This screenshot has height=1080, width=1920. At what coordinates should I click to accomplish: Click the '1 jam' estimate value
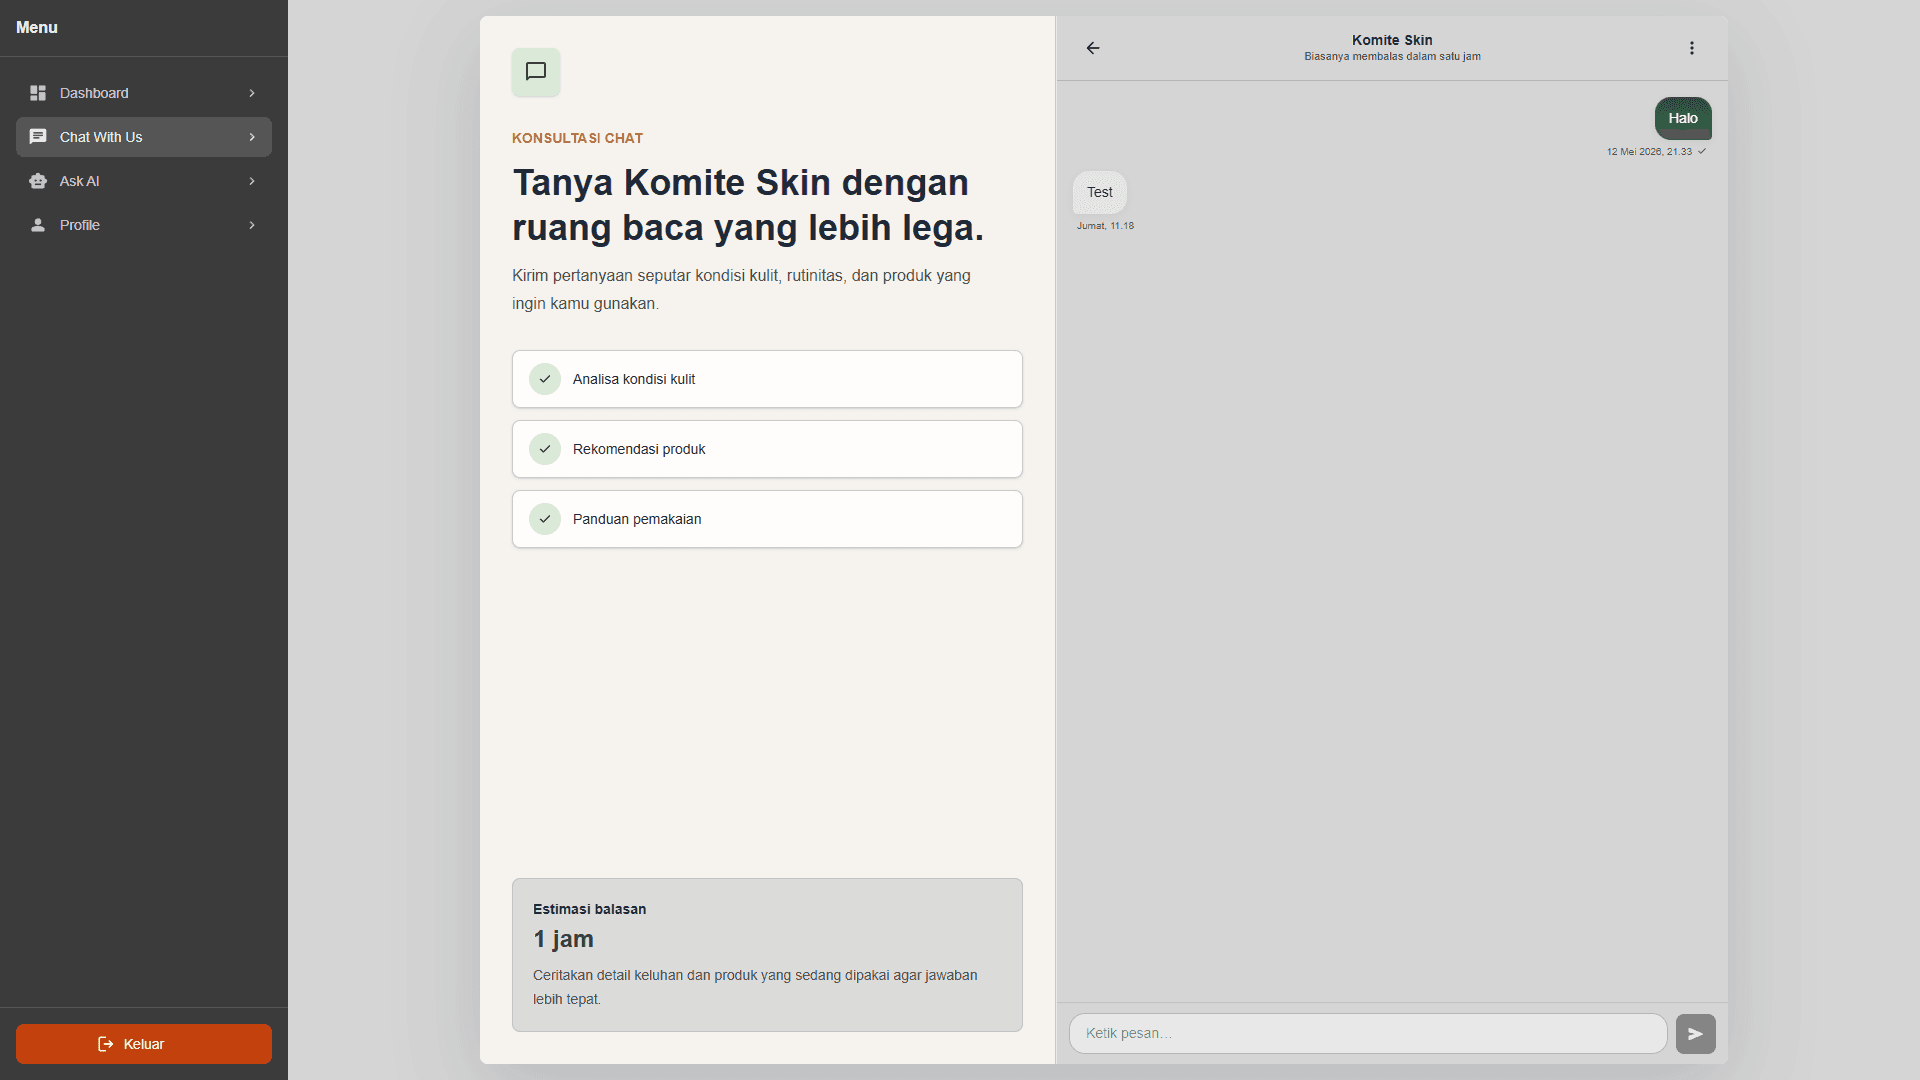point(563,939)
